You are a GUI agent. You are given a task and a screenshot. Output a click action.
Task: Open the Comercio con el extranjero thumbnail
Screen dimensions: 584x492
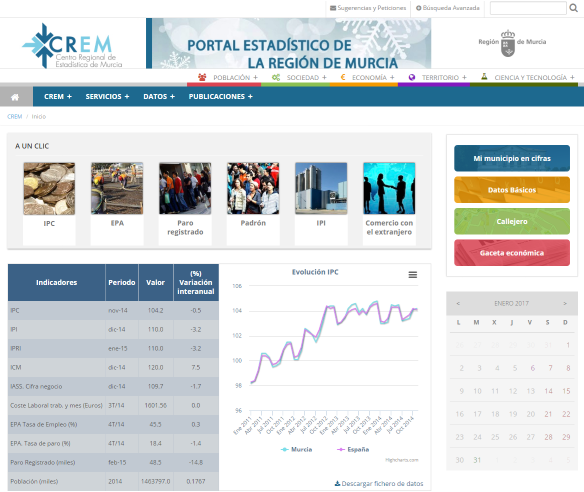389,188
